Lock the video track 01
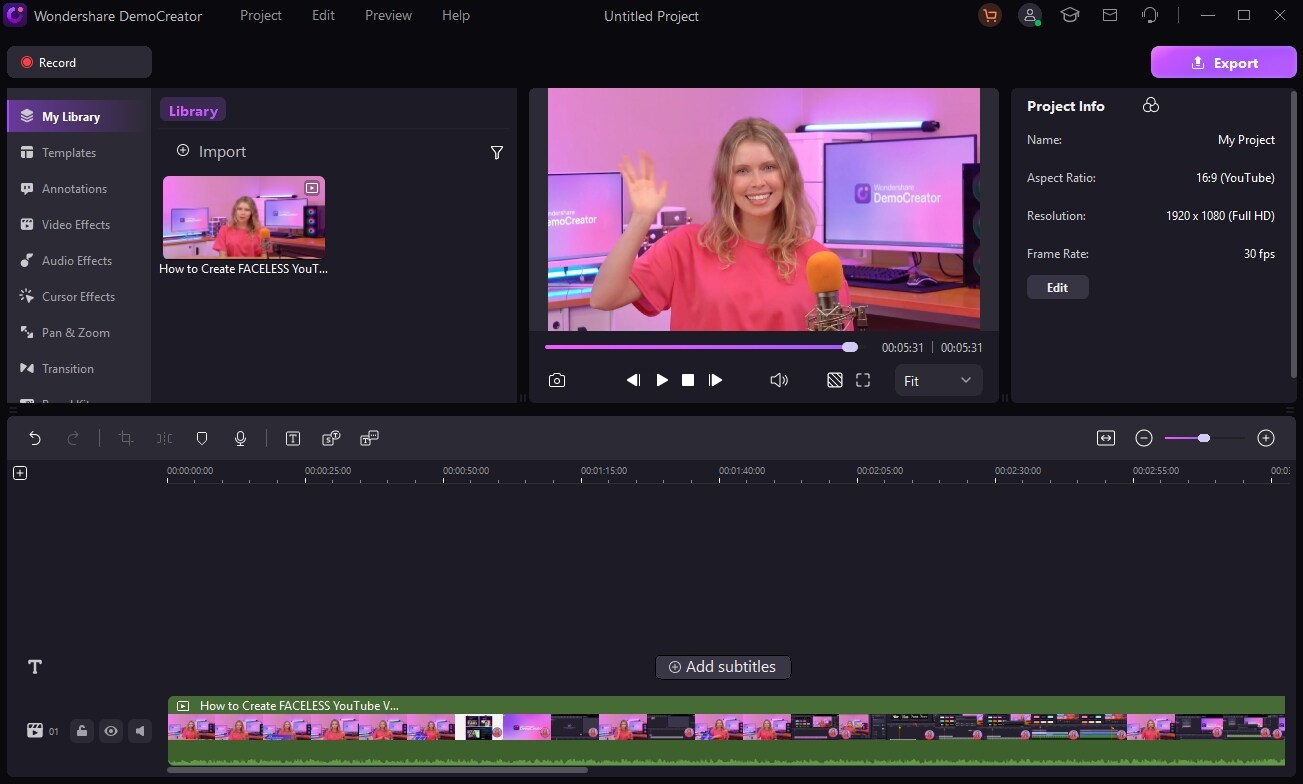The width and height of the screenshot is (1303, 784). click(x=81, y=731)
